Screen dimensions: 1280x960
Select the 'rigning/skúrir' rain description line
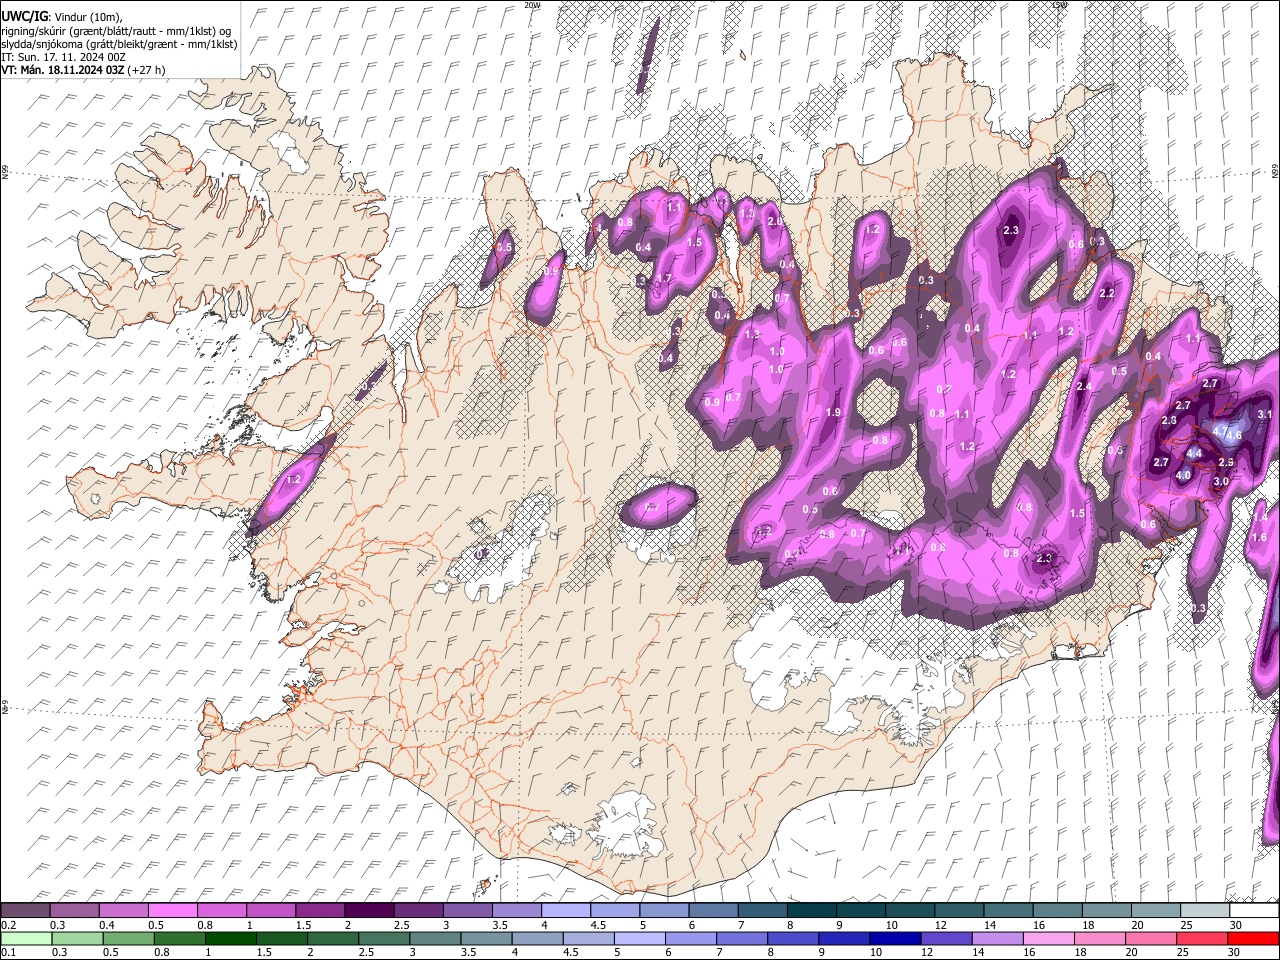[x=116, y=31]
